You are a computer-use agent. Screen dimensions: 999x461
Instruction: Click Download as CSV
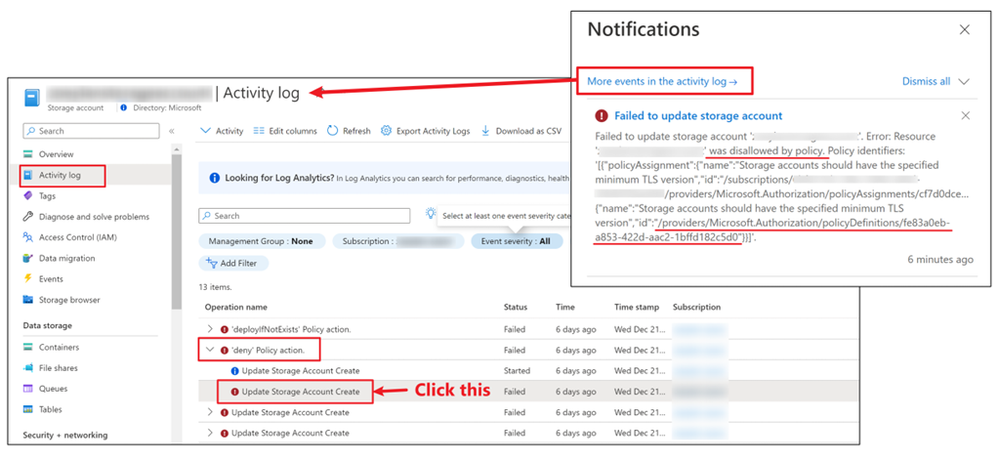point(521,131)
